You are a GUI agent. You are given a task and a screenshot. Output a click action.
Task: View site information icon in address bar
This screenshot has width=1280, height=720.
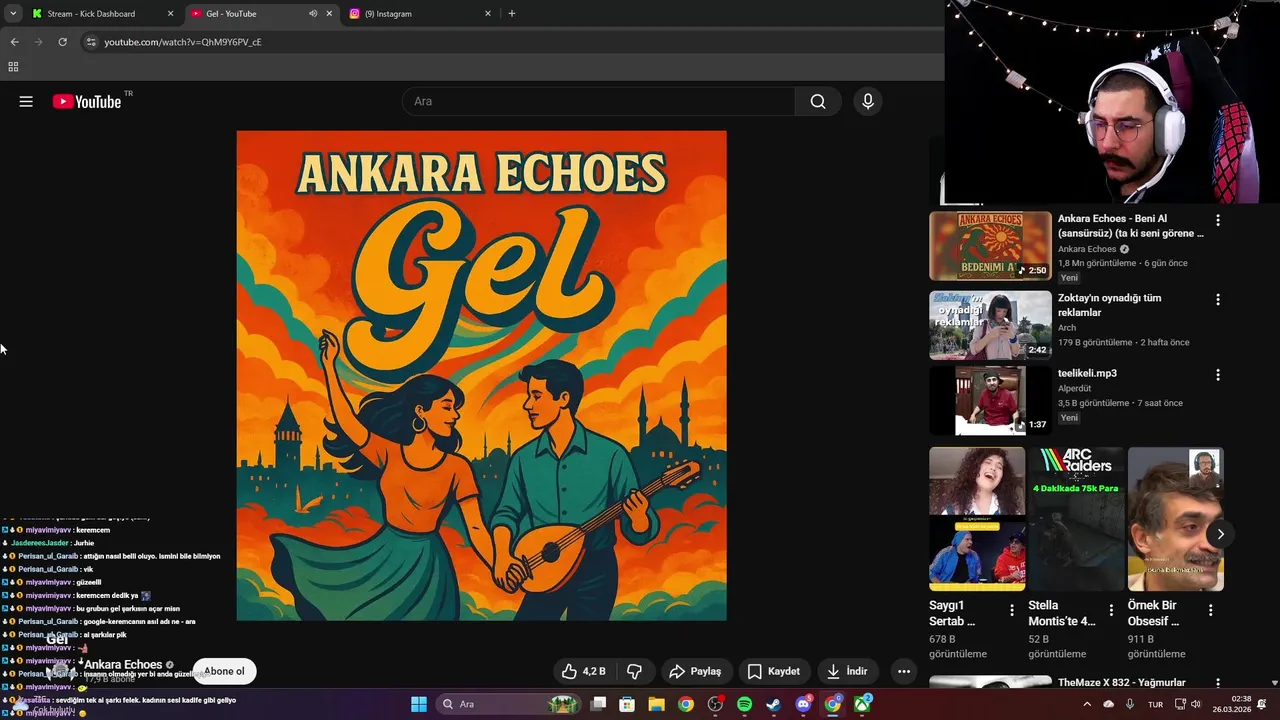click(91, 42)
